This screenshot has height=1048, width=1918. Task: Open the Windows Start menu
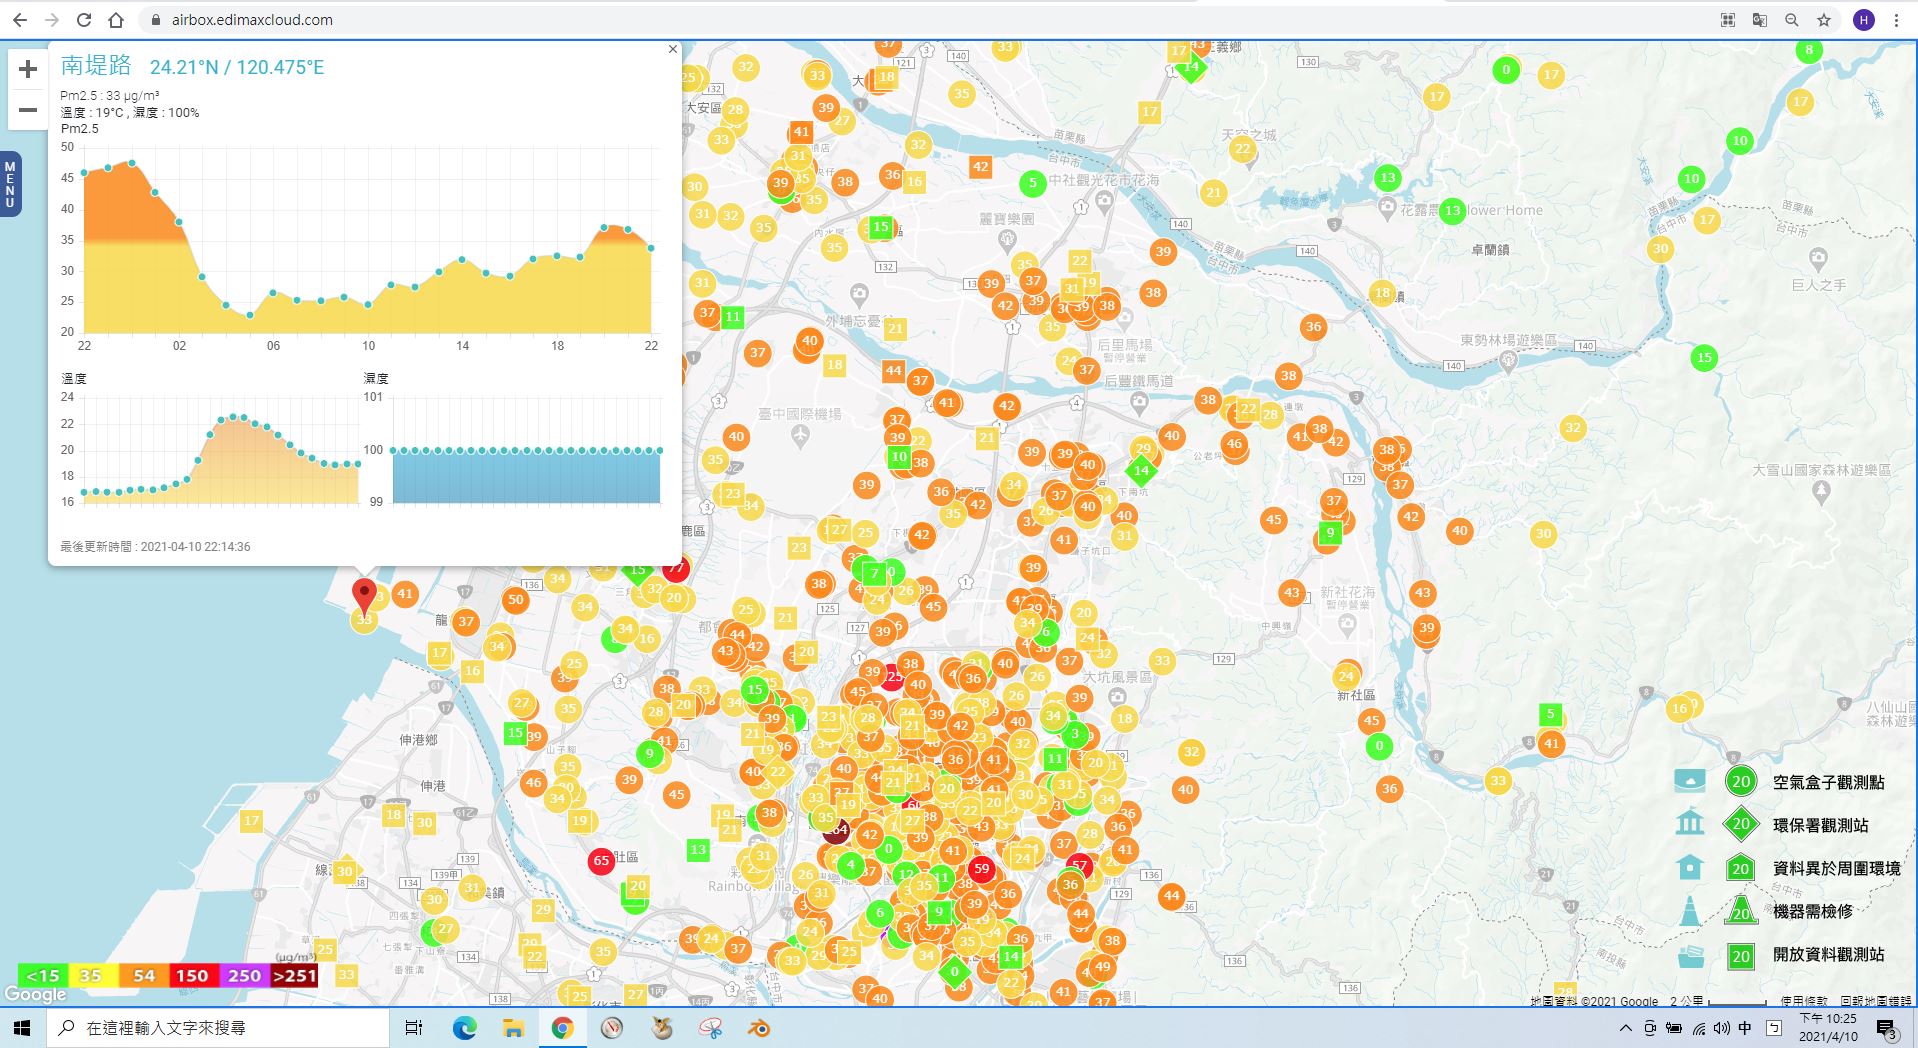(22, 1028)
